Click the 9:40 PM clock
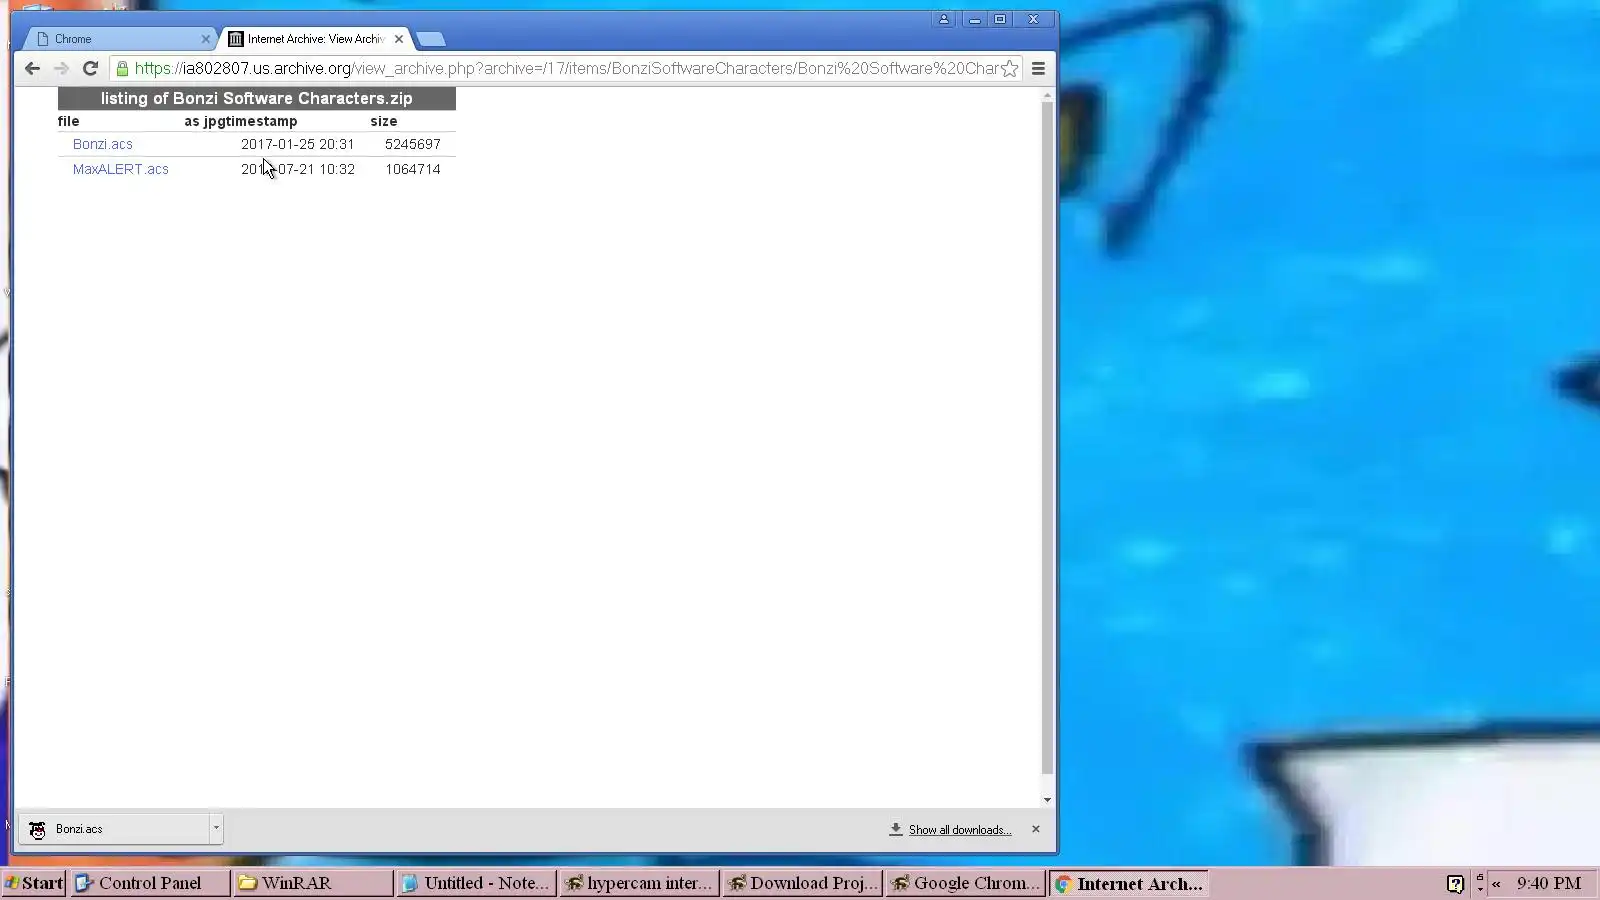 [x=1548, y=883]
